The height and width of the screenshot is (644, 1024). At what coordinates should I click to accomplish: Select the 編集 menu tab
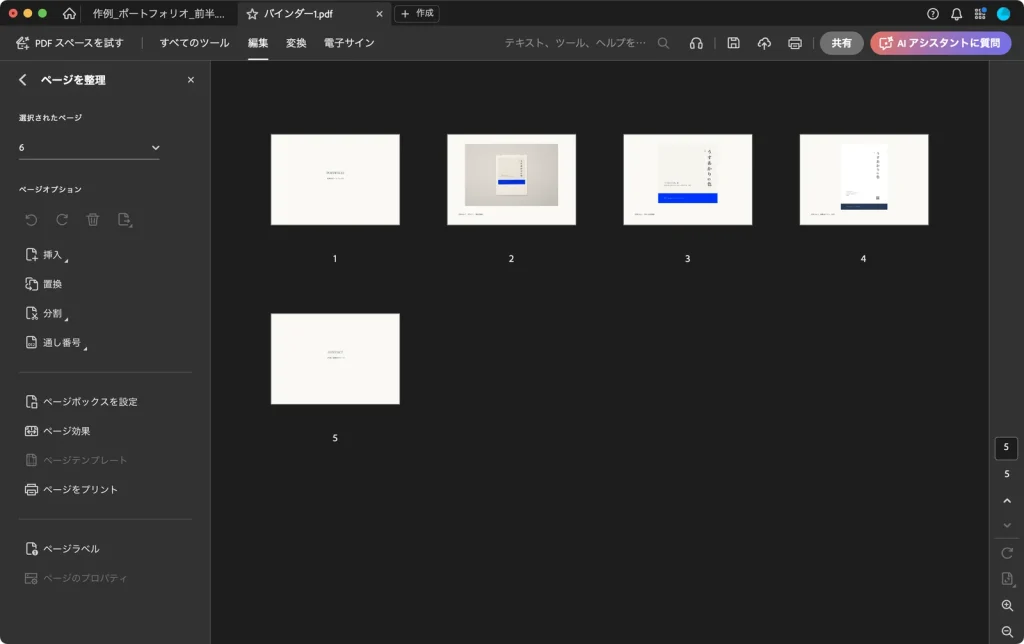pyautogui.click(x=258, y=43)
